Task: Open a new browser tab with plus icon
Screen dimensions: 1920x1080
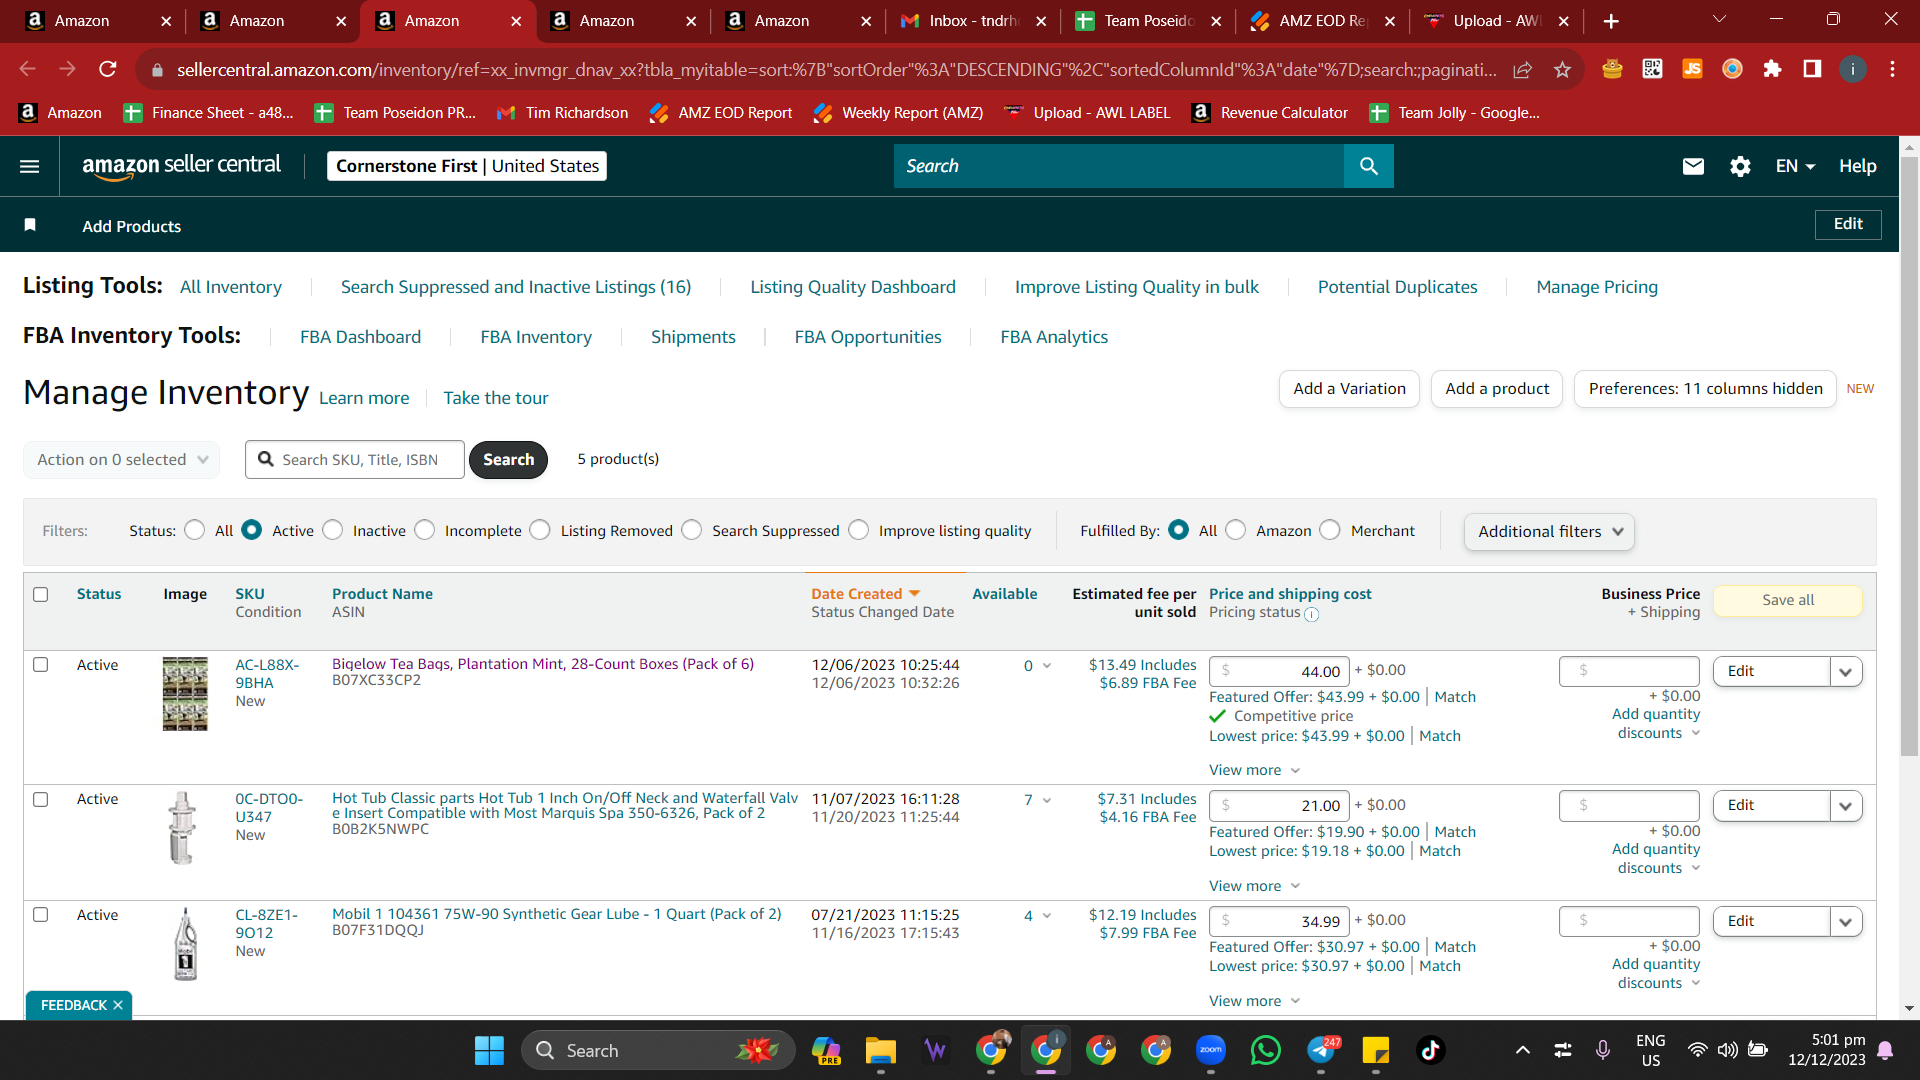Action: pos(1611,21)
